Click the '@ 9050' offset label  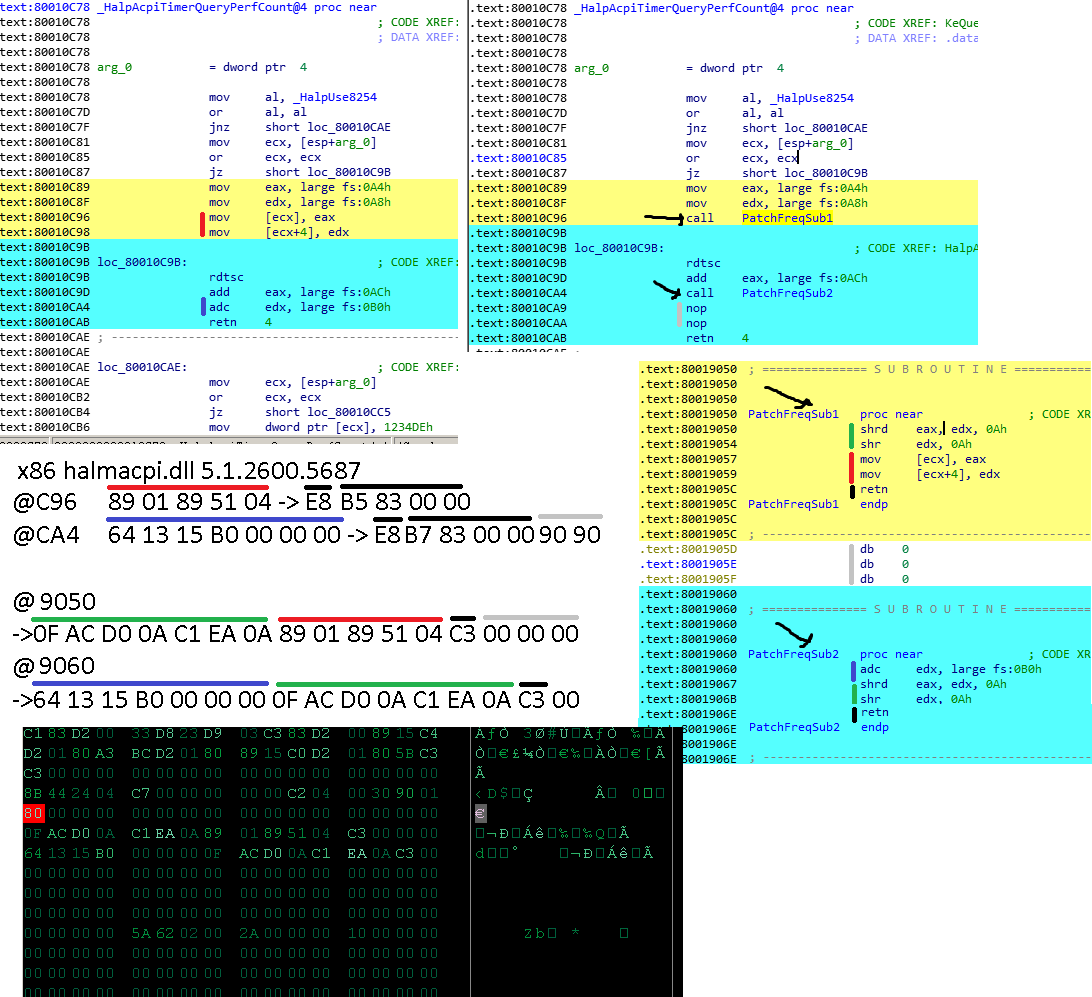54,602
